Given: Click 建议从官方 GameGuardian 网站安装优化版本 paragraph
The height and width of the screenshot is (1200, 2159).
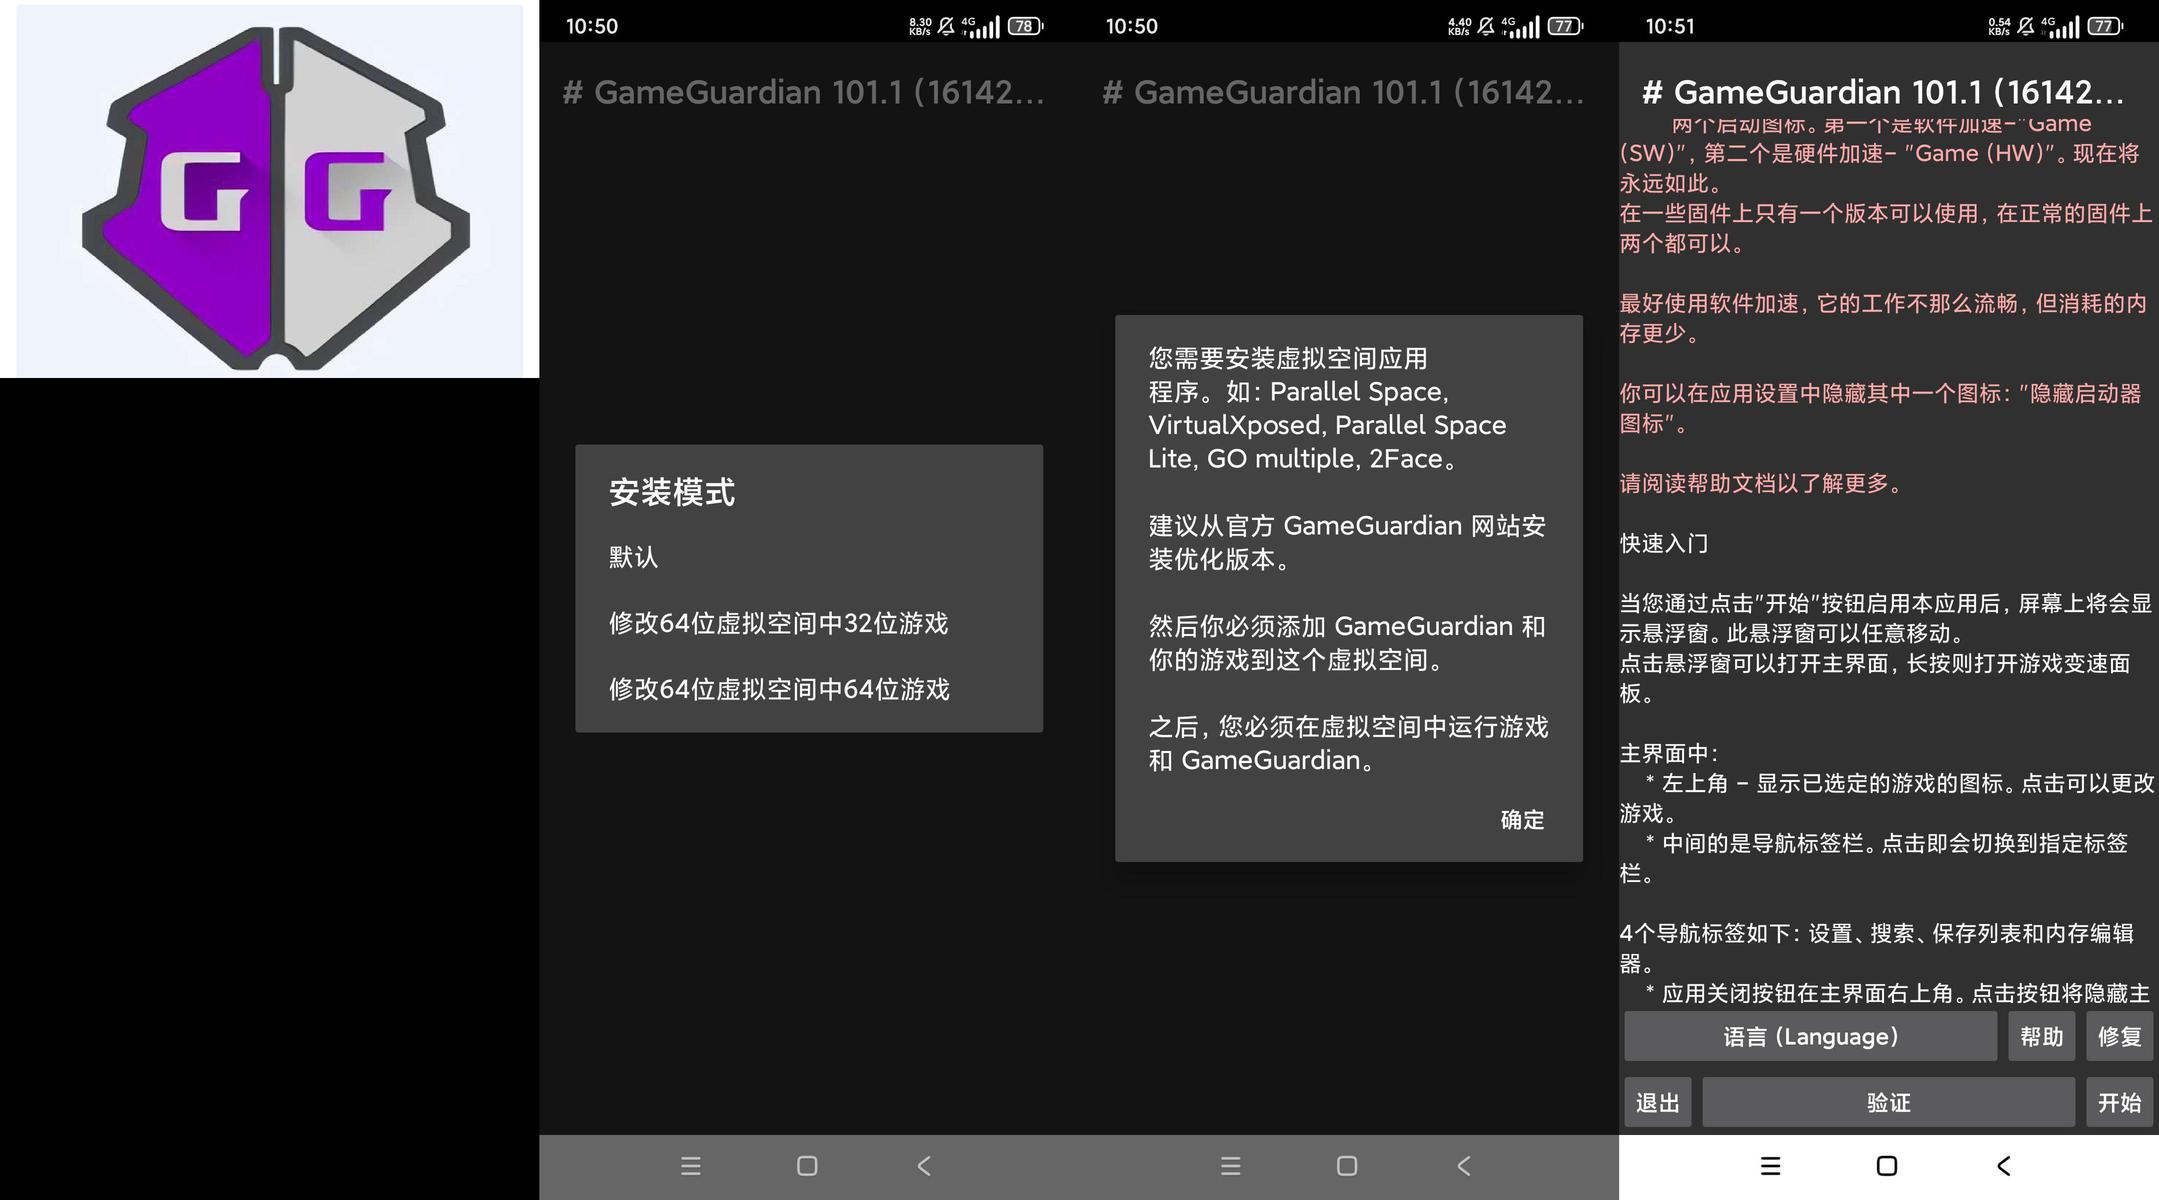Looking at the screenshot, I should pyautogui.click(x=1347, y=542).
